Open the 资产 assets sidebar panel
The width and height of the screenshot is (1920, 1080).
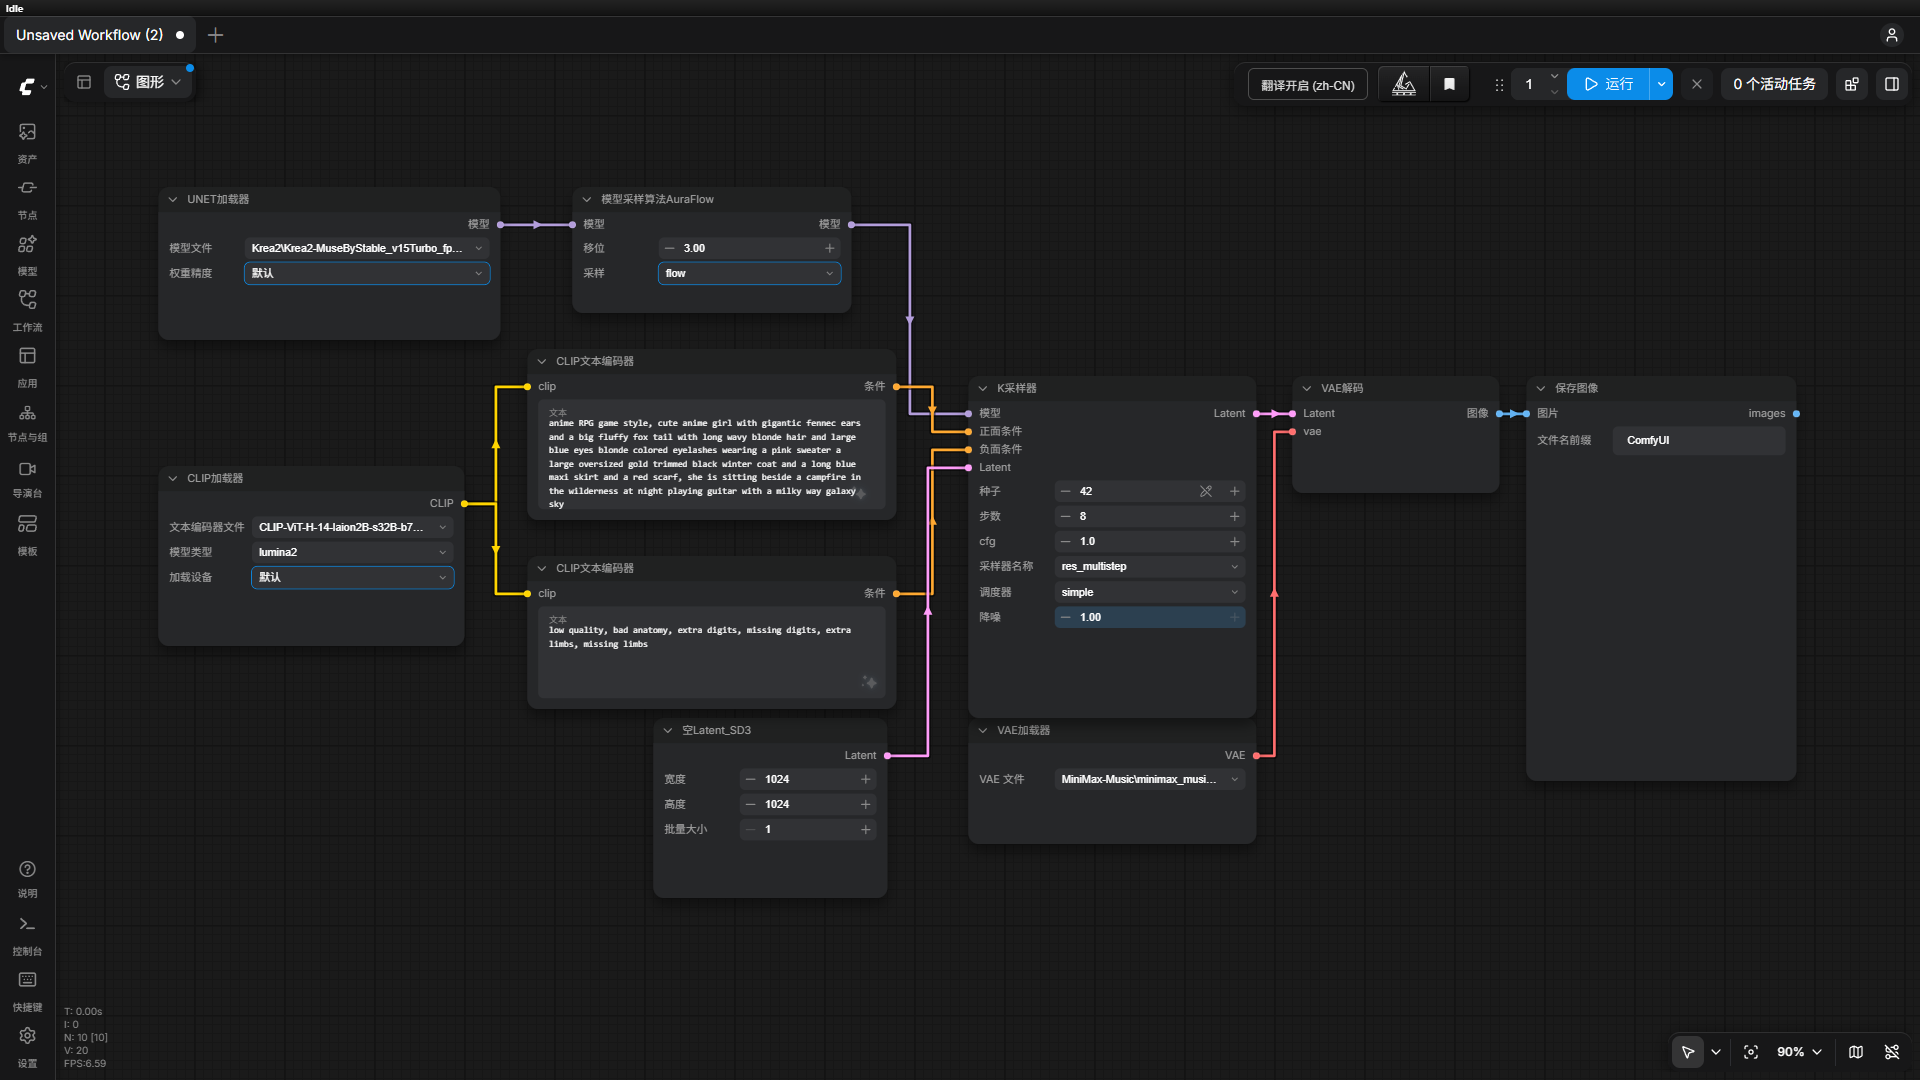27,142
